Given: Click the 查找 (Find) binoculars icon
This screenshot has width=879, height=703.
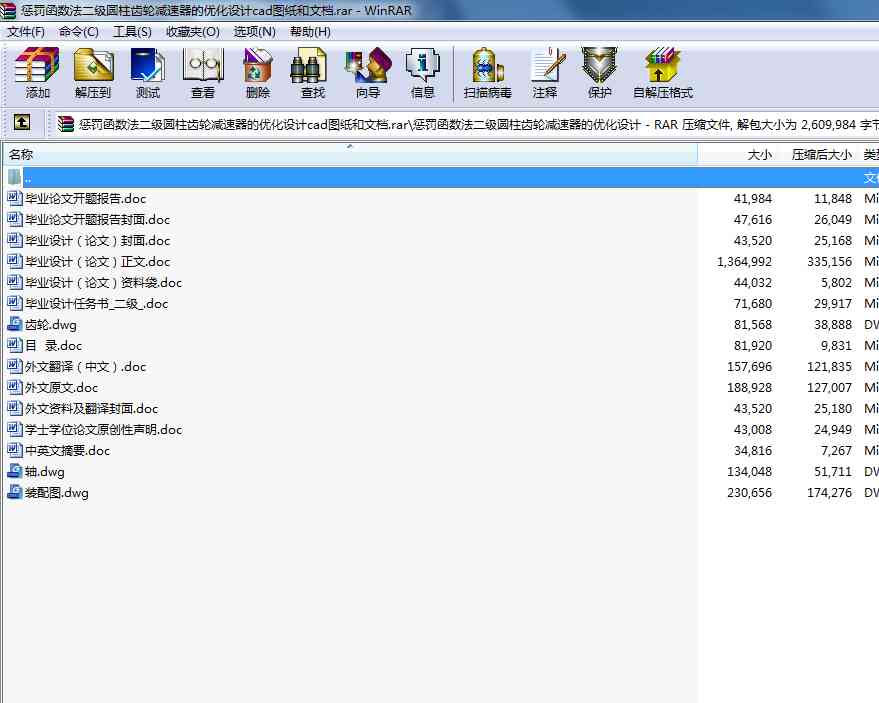Looking at the screenshot, I should (312, 72).
